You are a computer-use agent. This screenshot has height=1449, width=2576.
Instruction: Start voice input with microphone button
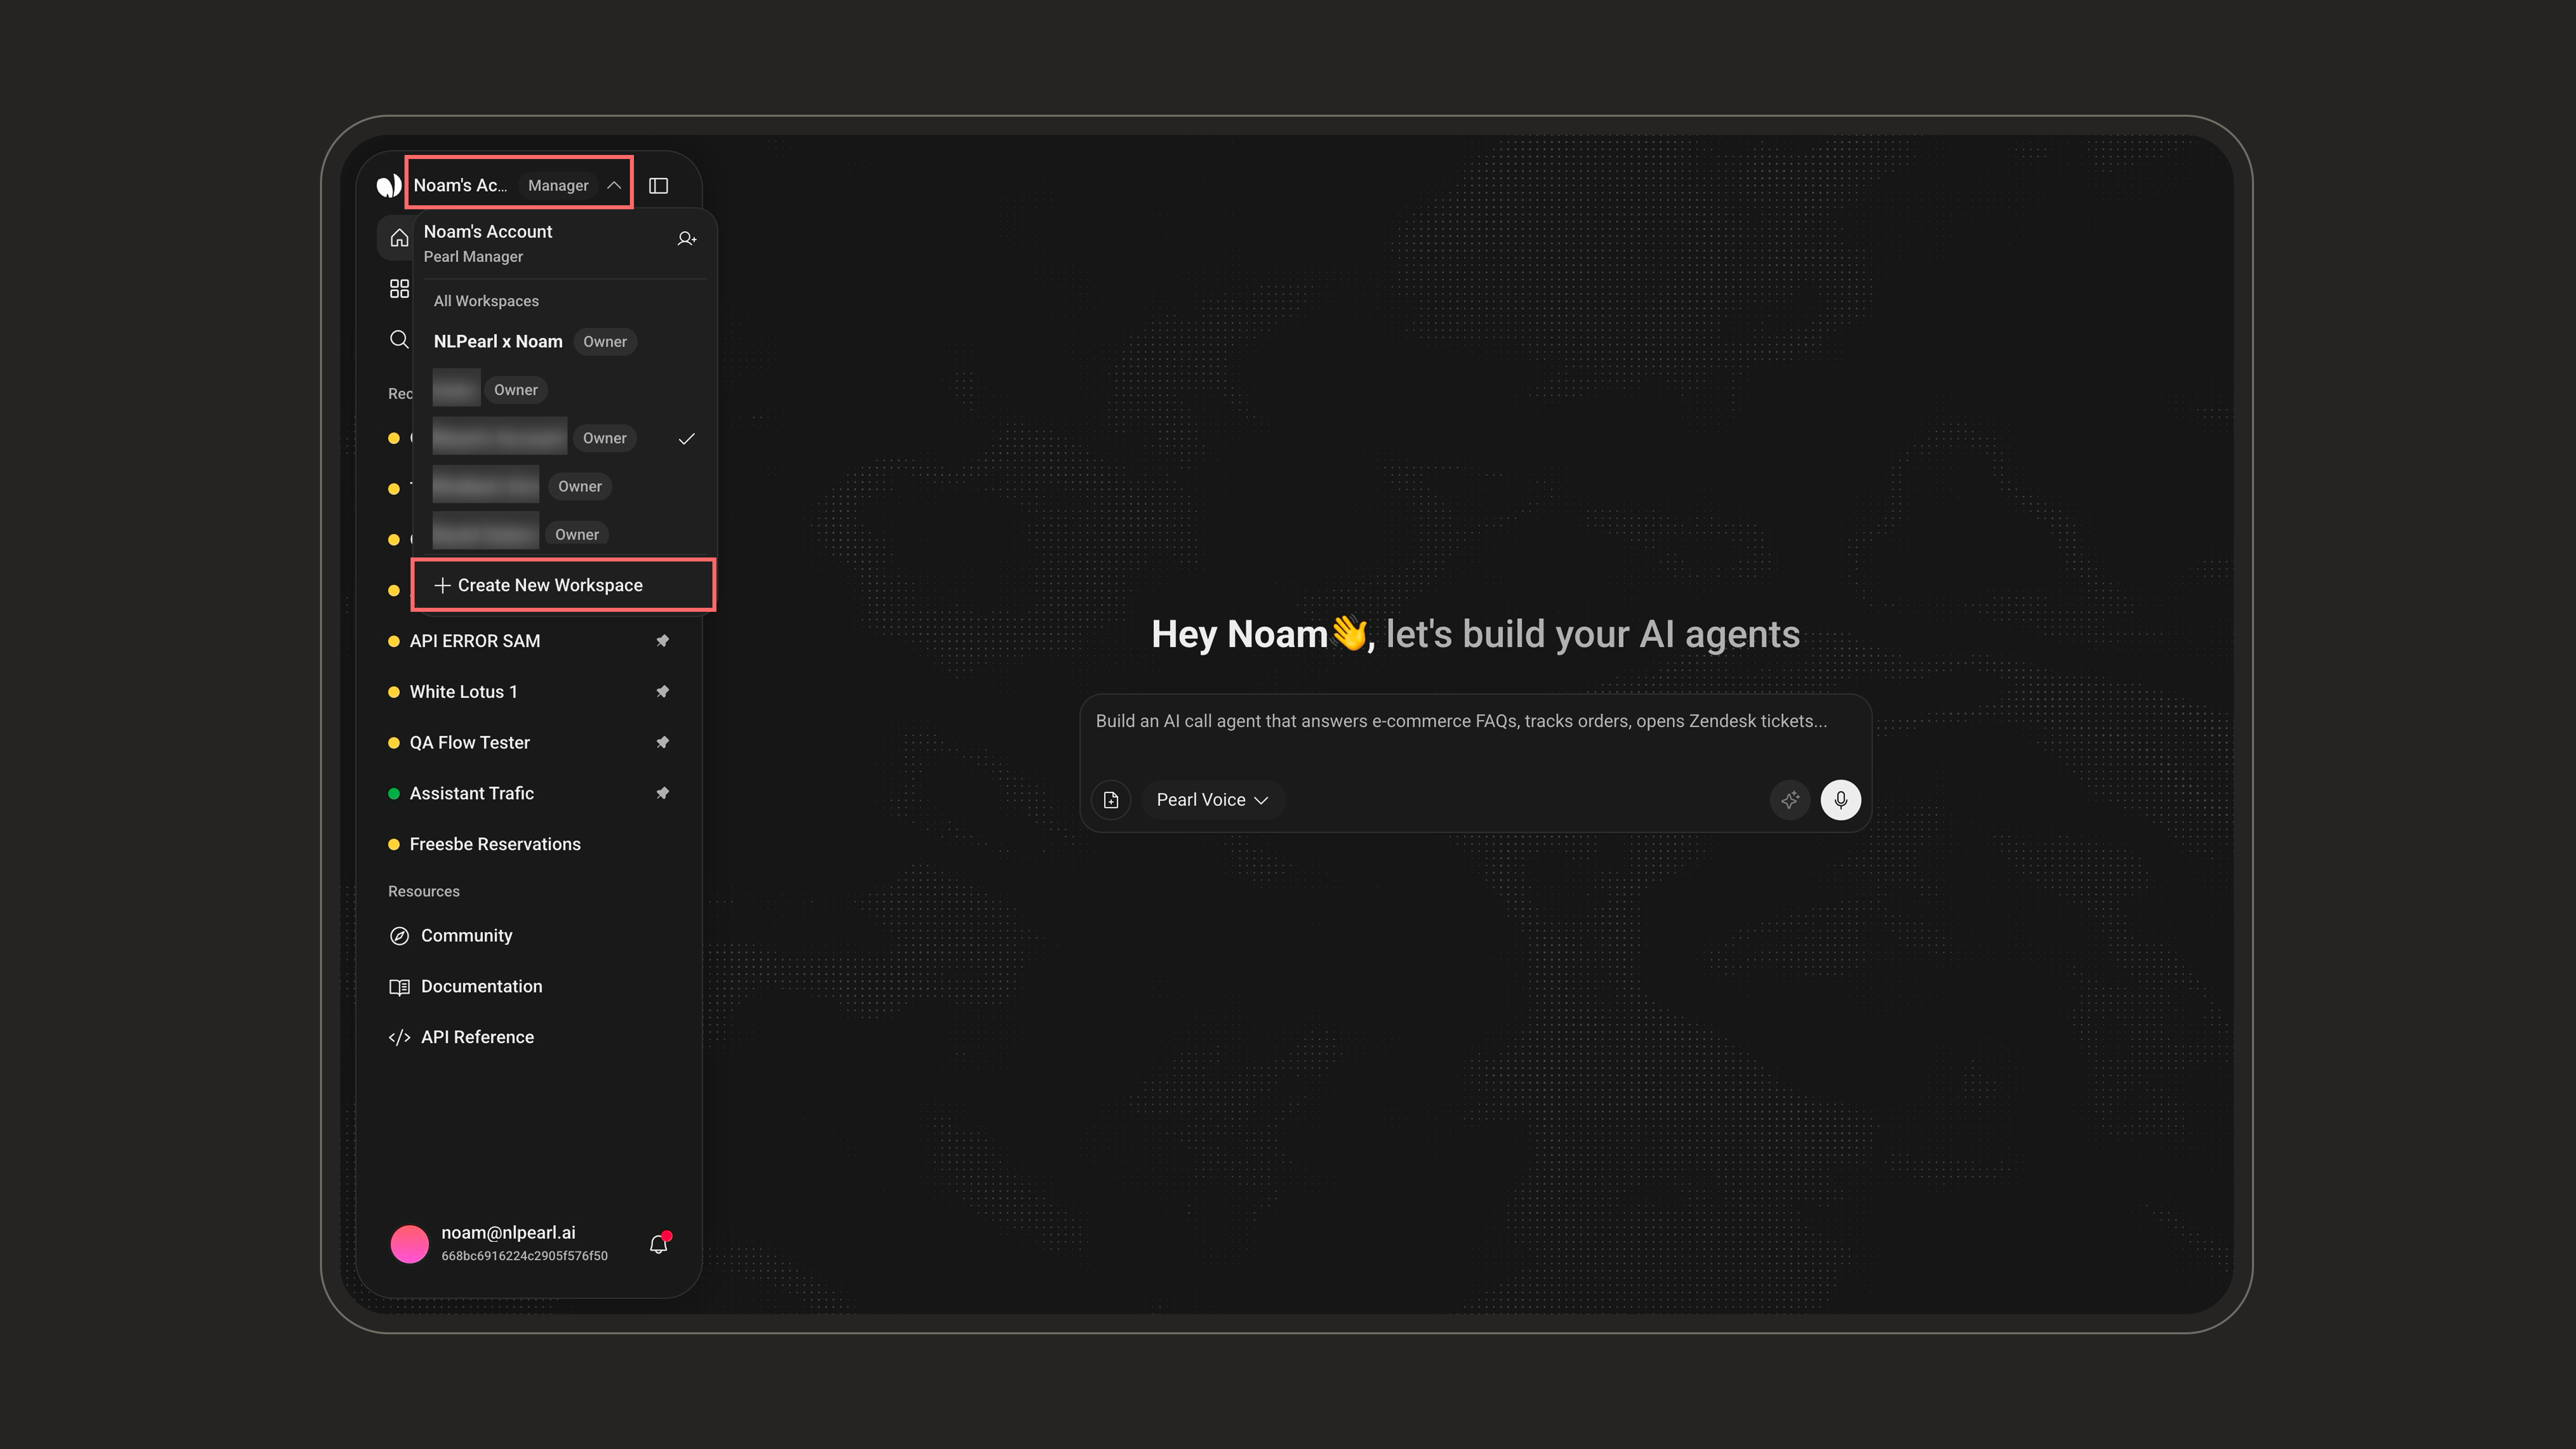[x=1841, y=800]
